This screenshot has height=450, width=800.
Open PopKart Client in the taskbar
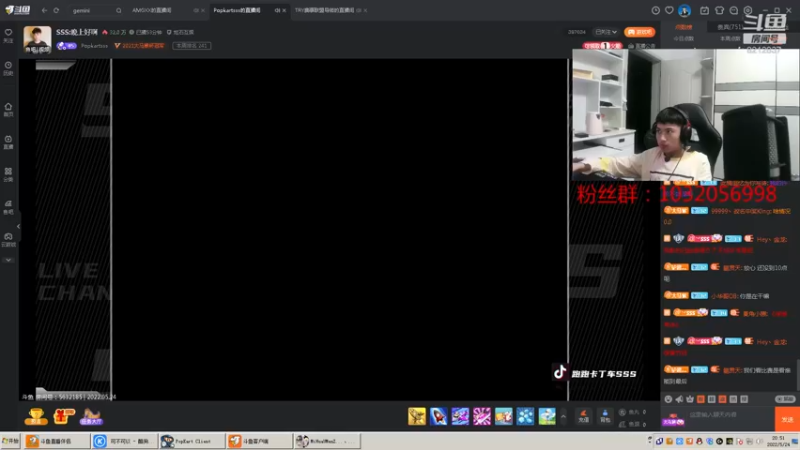coord(192,441)
